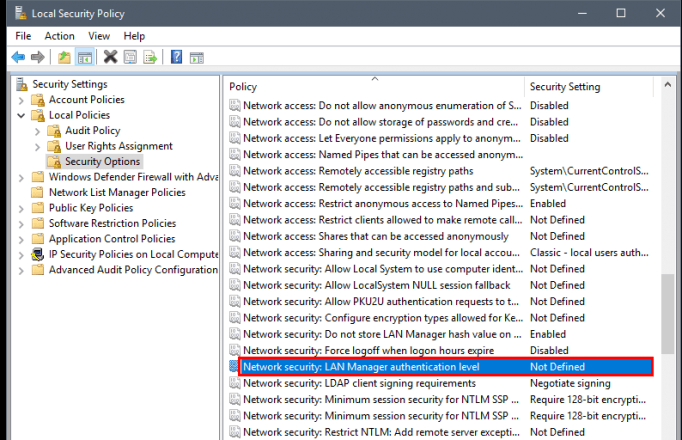Click the Account Policies folder icon

point(38,100)
